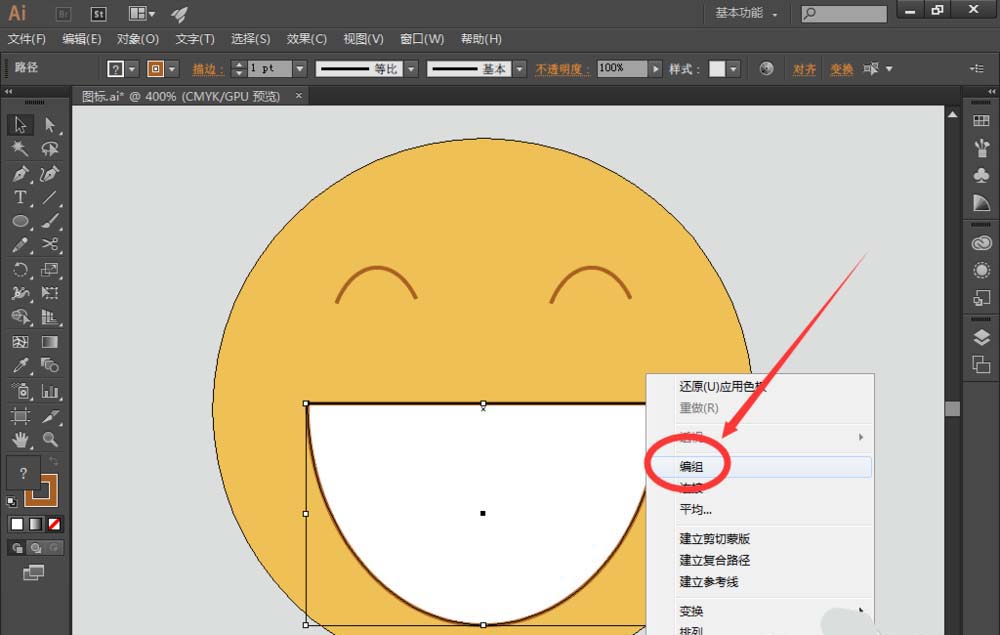Pick the Pencil tool
This screenshot has height=635, width=1000.
[x=20, y=245]
